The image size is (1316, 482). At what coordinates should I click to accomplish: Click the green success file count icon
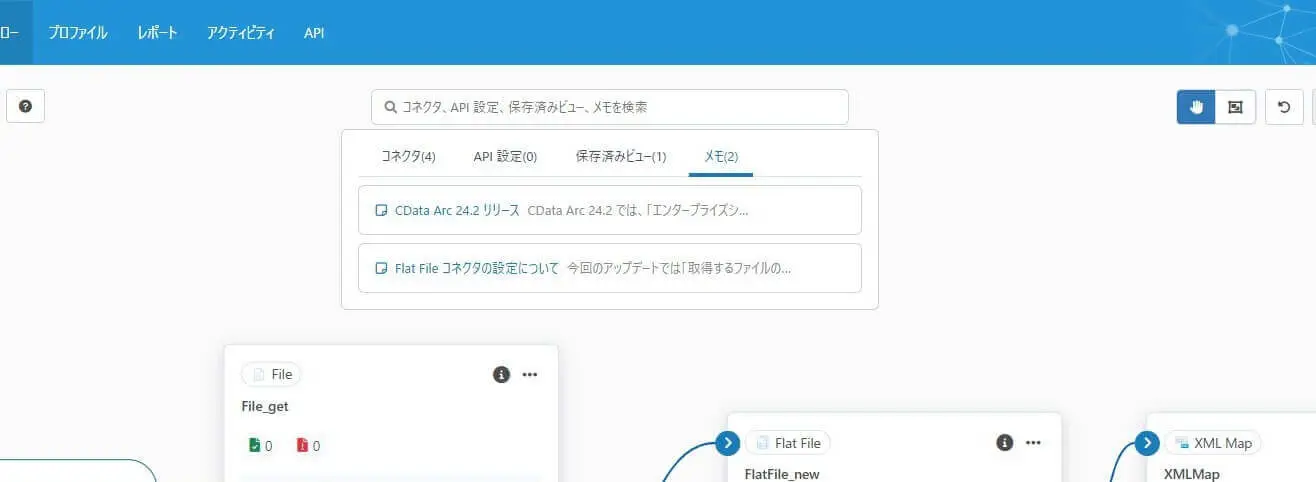pyautogui.click(x=255, y=445)
